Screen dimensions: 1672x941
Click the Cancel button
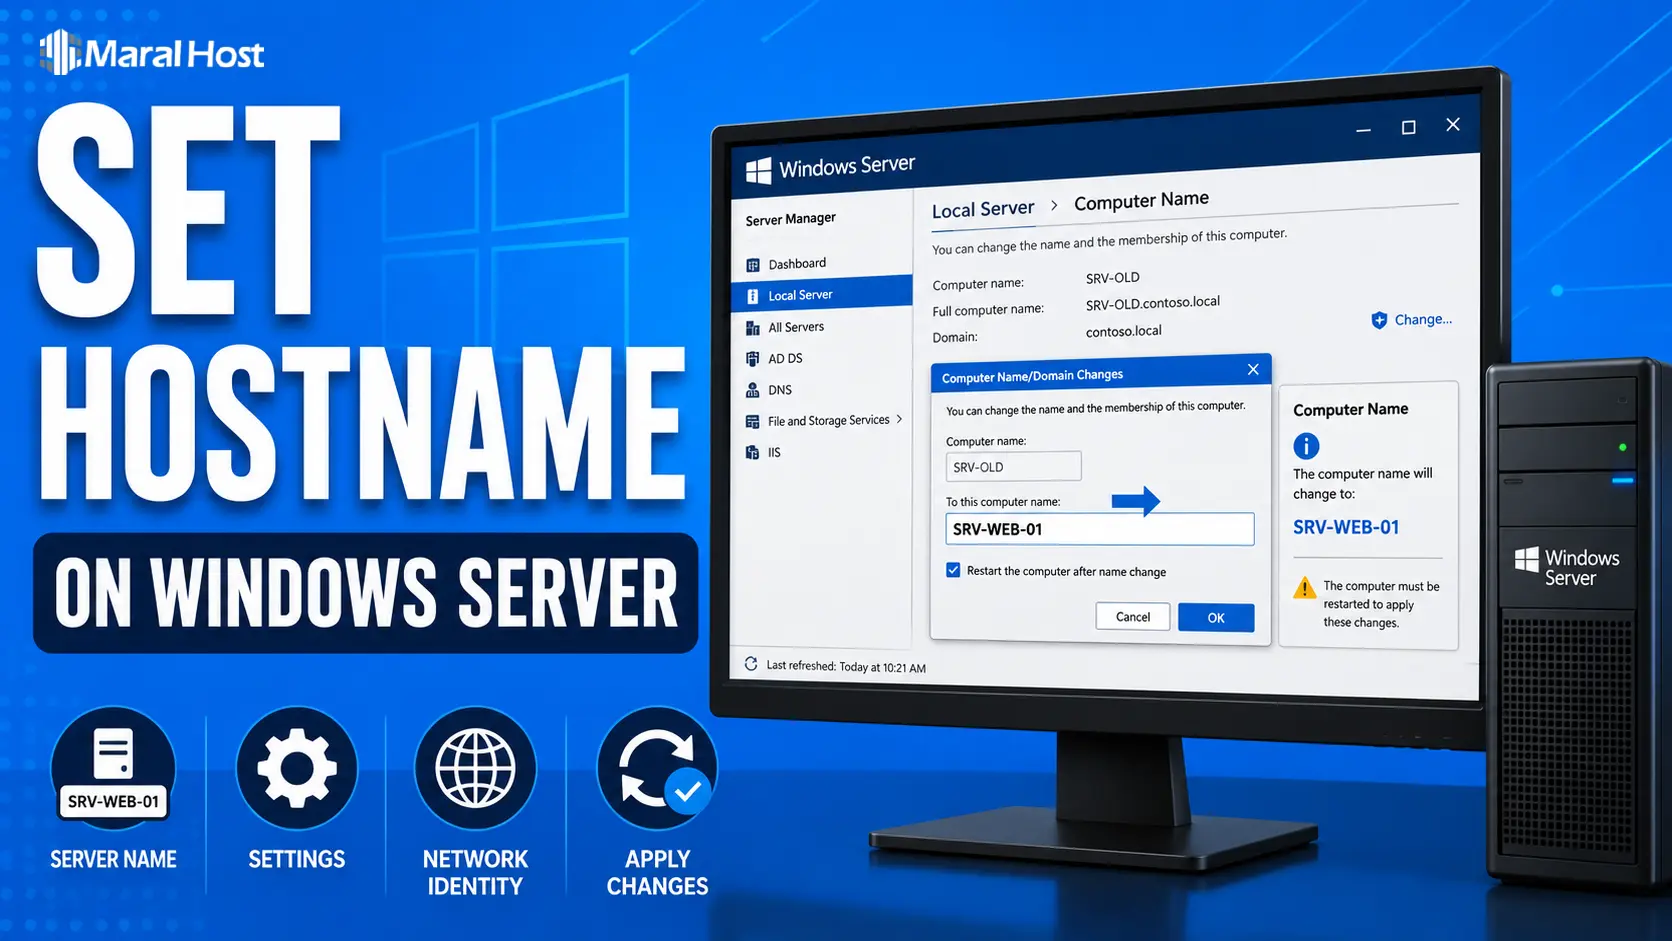tap(1133, 617)
